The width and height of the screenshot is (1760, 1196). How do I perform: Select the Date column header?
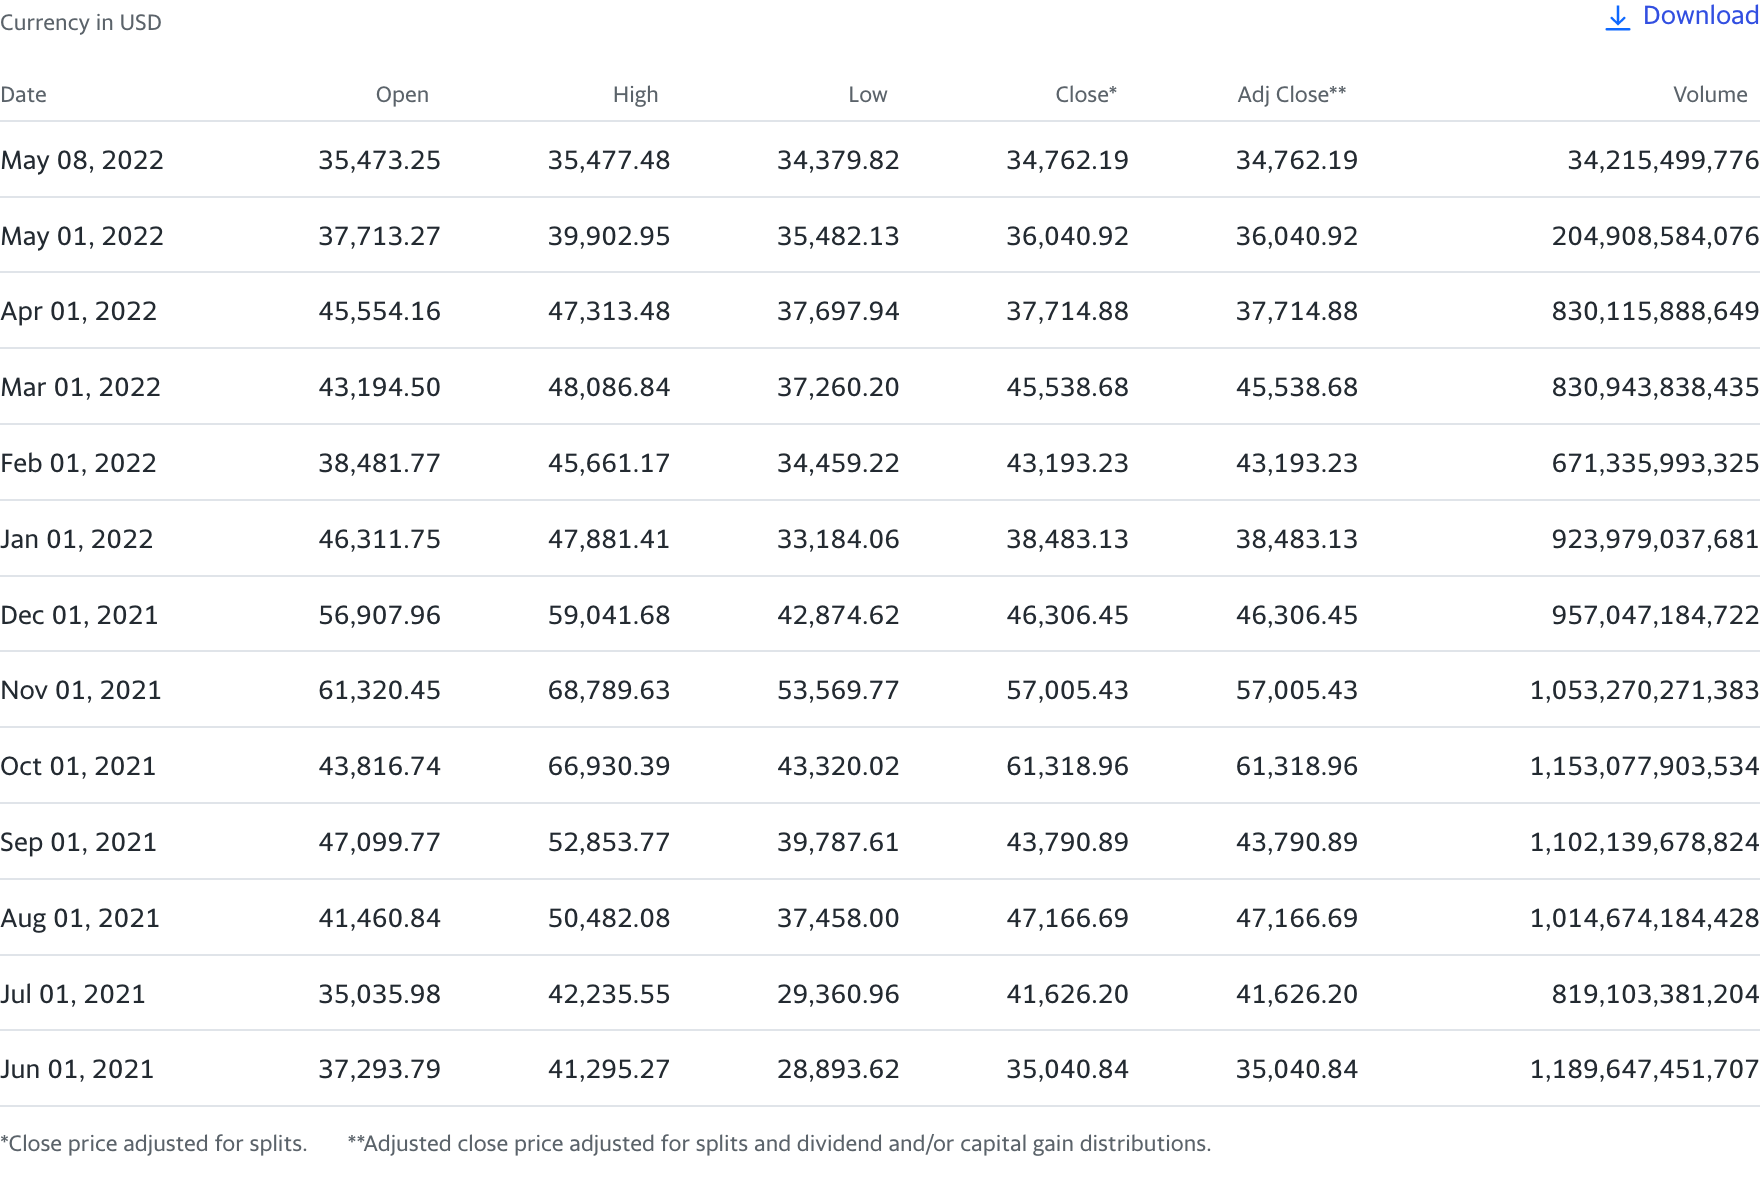(24, 95)
